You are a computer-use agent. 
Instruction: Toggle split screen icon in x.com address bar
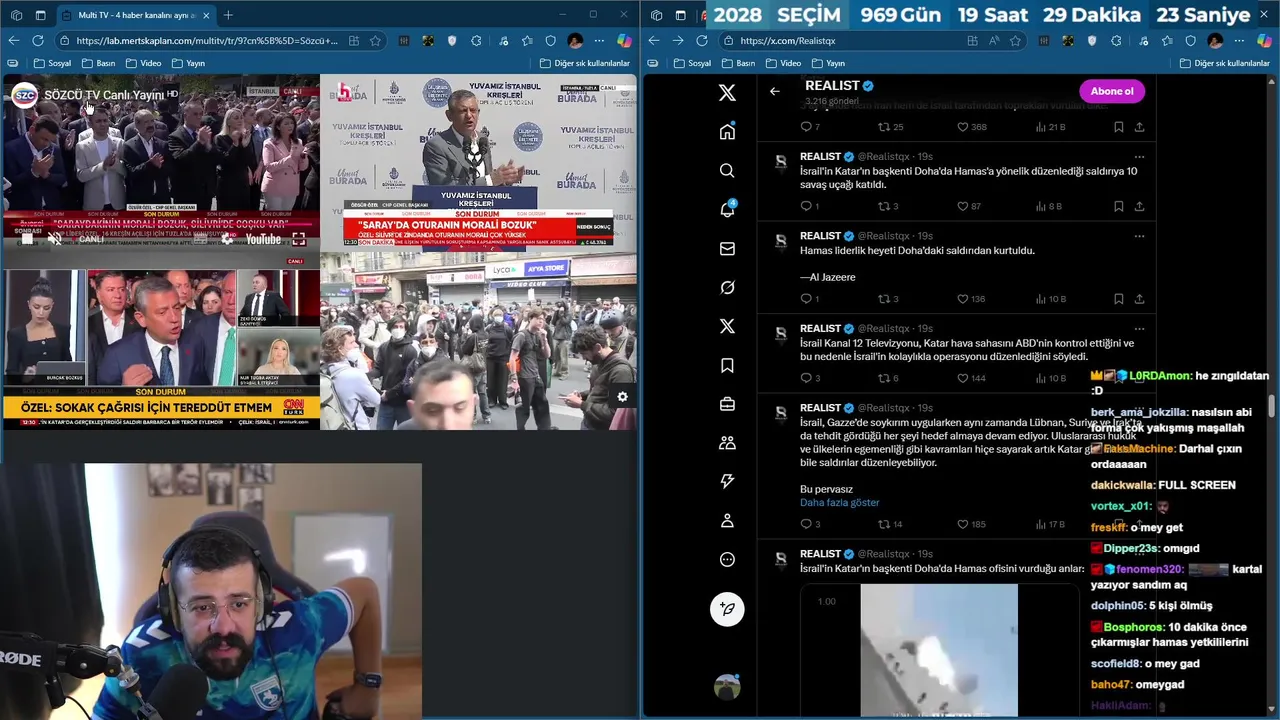(x=972, y=40)
